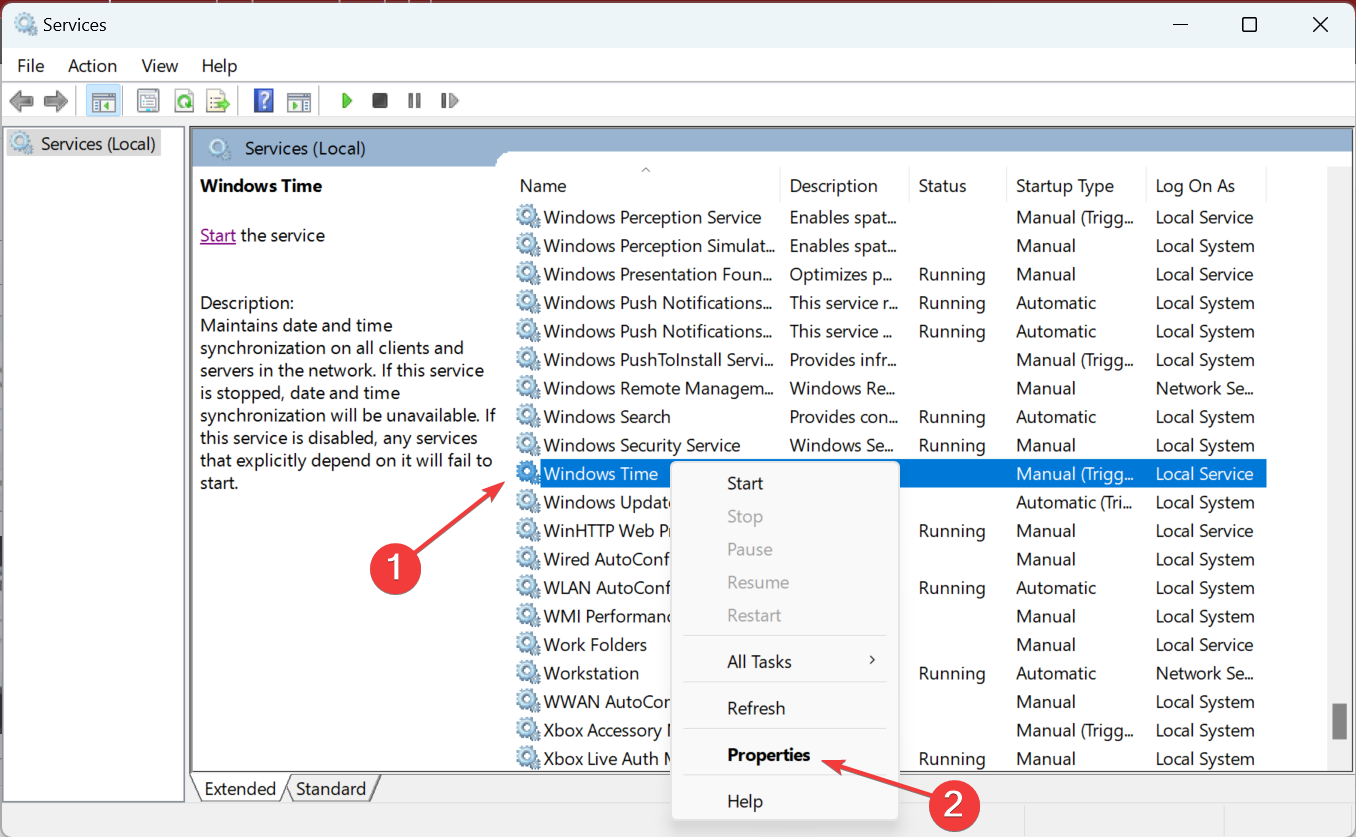Toggle Show/Hide Console Tree button

pyautogui.click(x=103, y=101)
